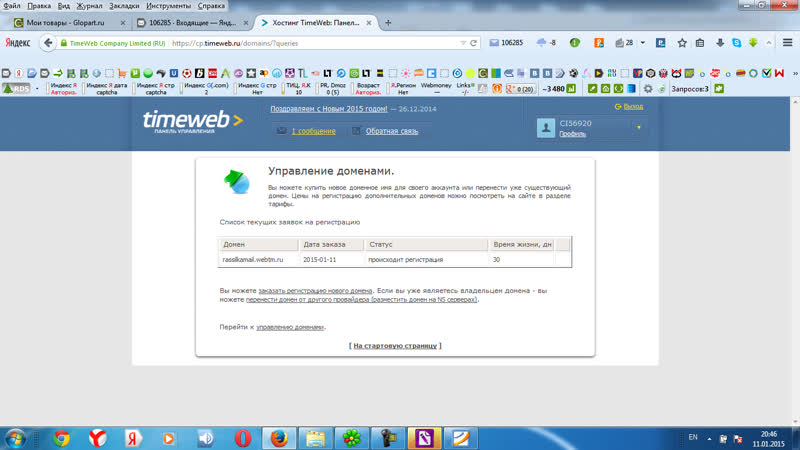Click перенести домен от другого провайдера link
Image resolution: width=800 pixels, height=450 pixels.
tap(361, 299)
